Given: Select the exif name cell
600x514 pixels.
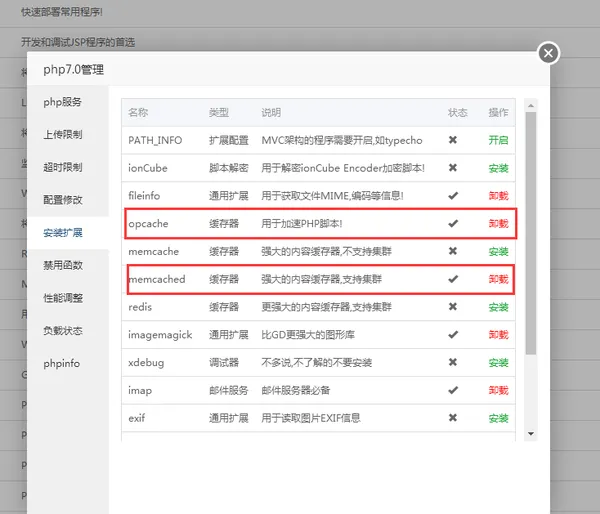Looking at the screenshot, I should [137, 418].
